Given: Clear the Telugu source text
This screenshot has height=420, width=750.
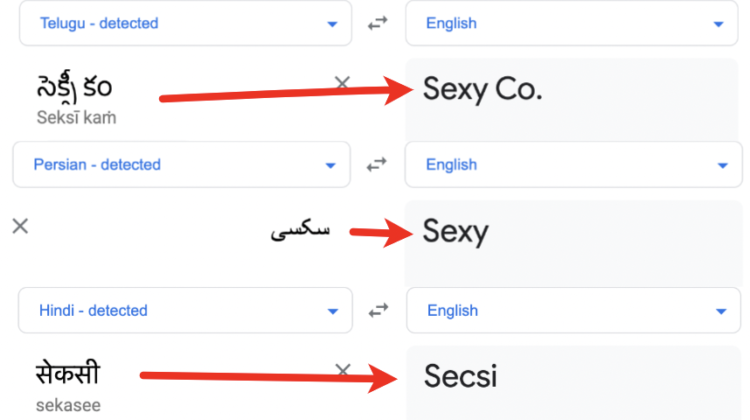Looking at the screenshot, I should pyautogui.click(x=342, y=83).
